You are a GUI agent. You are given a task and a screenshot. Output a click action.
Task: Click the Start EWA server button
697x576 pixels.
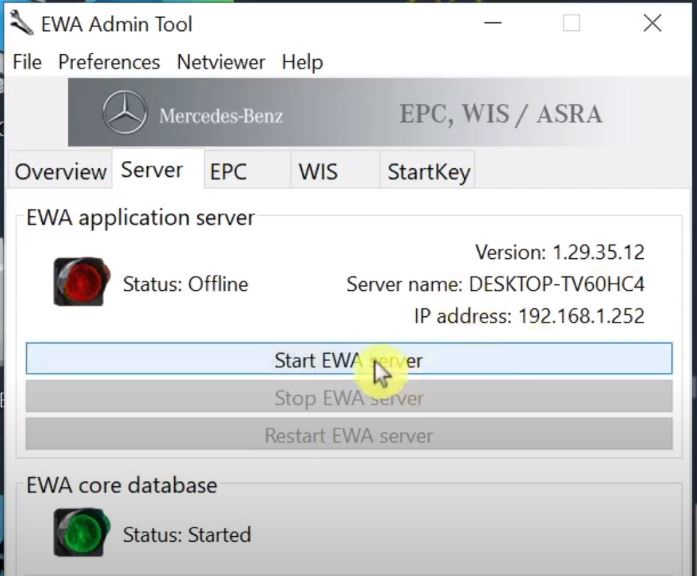(349, 359)
